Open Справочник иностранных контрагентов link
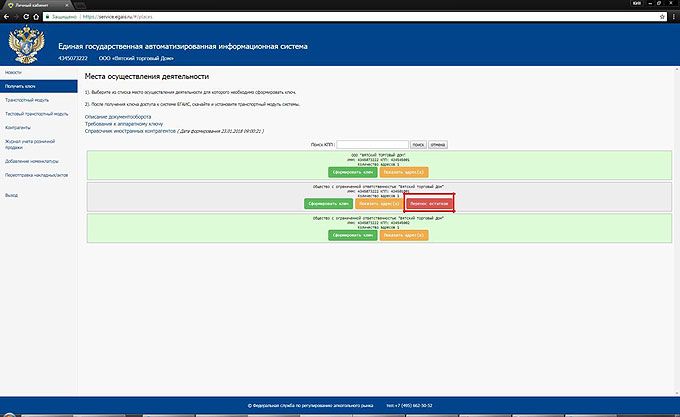 click(x=130, y=131)
